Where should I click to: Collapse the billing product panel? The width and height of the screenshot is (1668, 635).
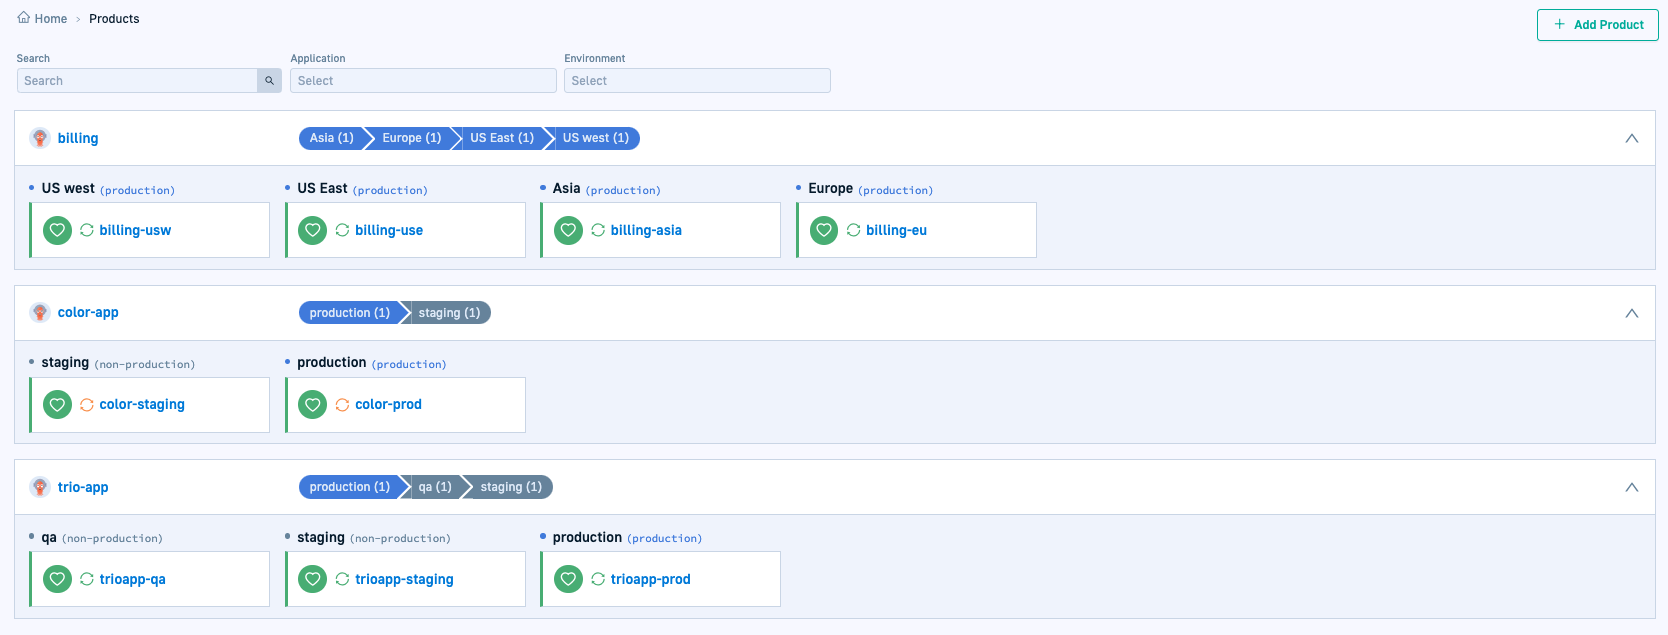(1632, 138)
